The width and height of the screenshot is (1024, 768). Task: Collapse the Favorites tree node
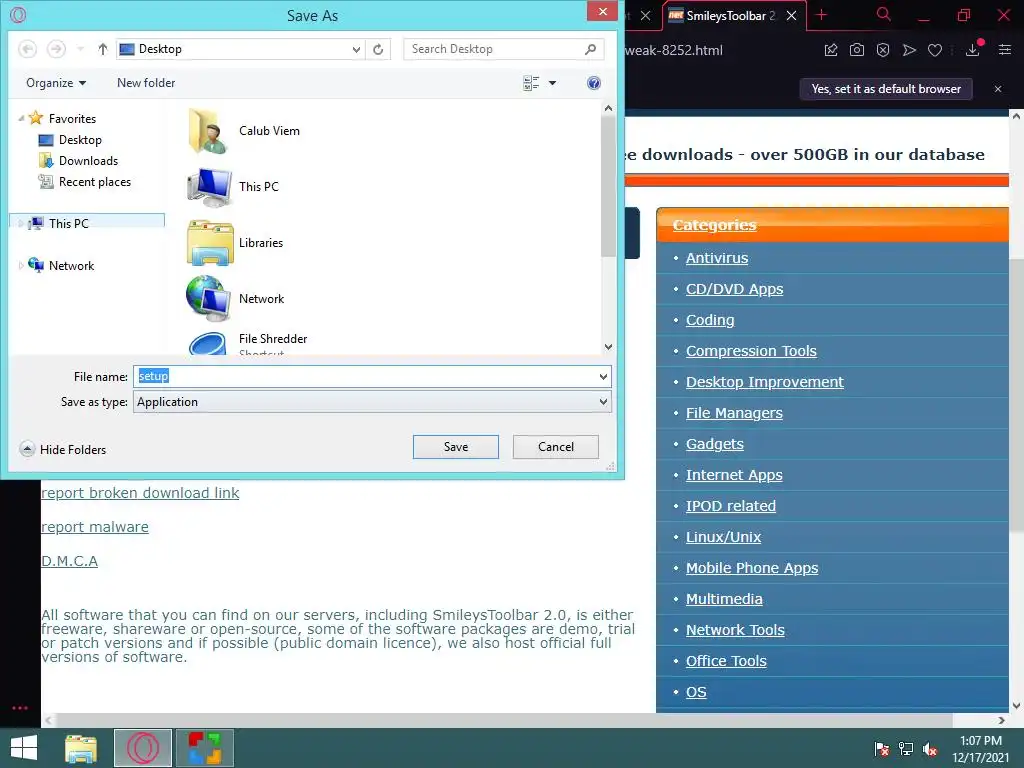(x=21, y=118)
